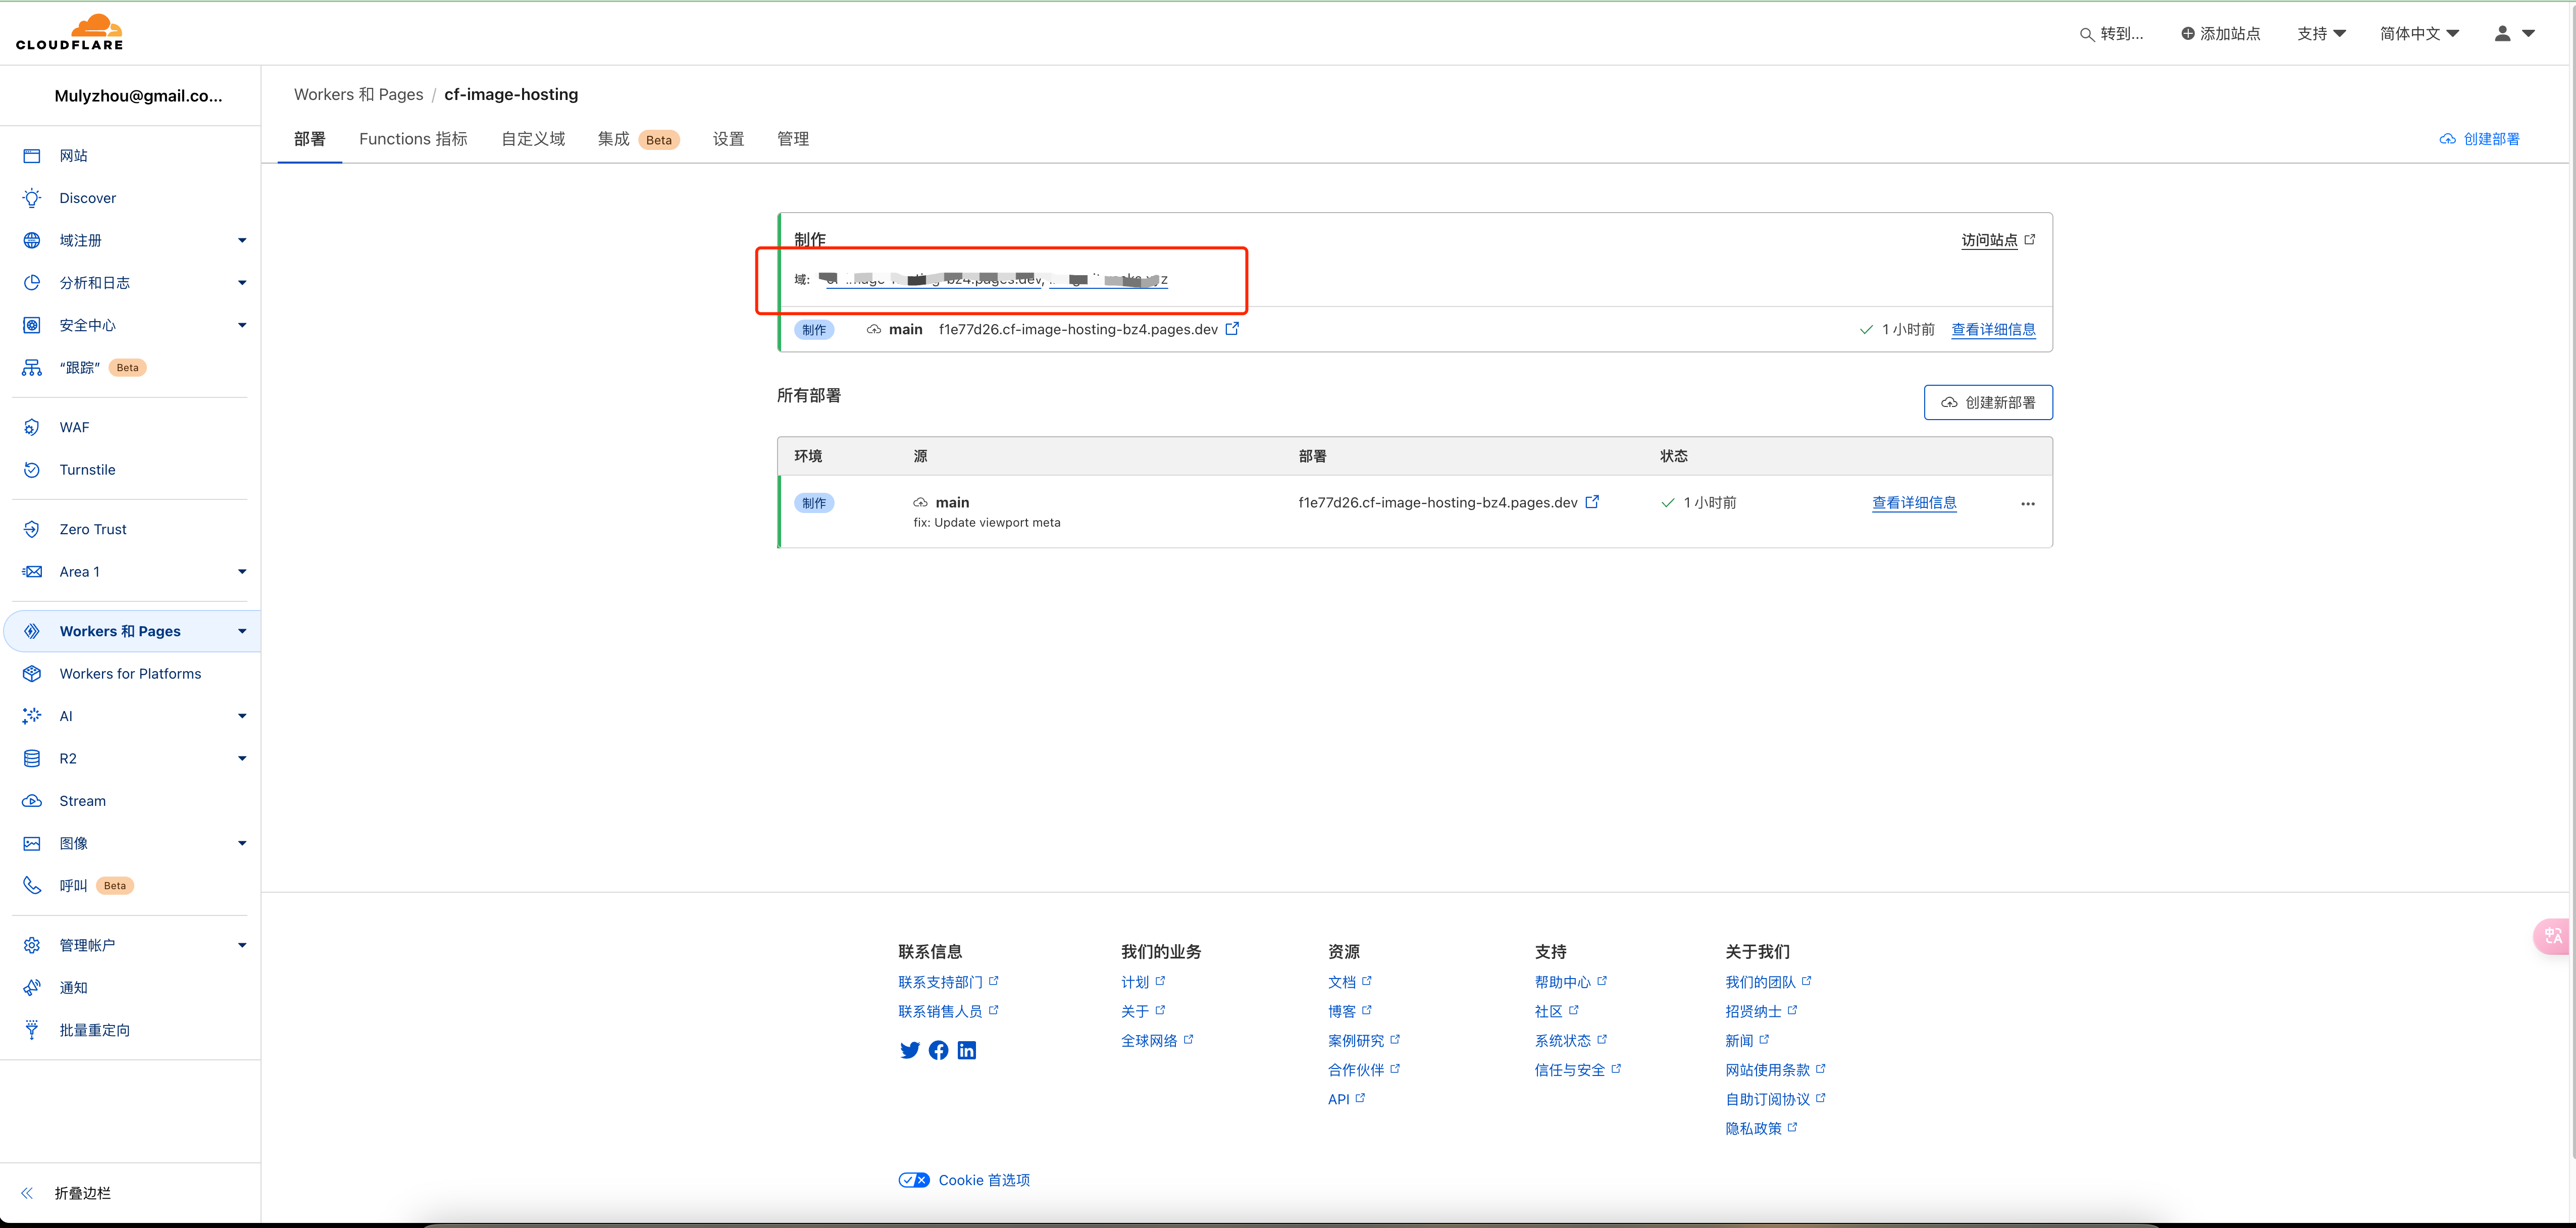The image size is (2576, 1228).
Task: Switch to the 设置 tab
Action: (x=728, y=138)
